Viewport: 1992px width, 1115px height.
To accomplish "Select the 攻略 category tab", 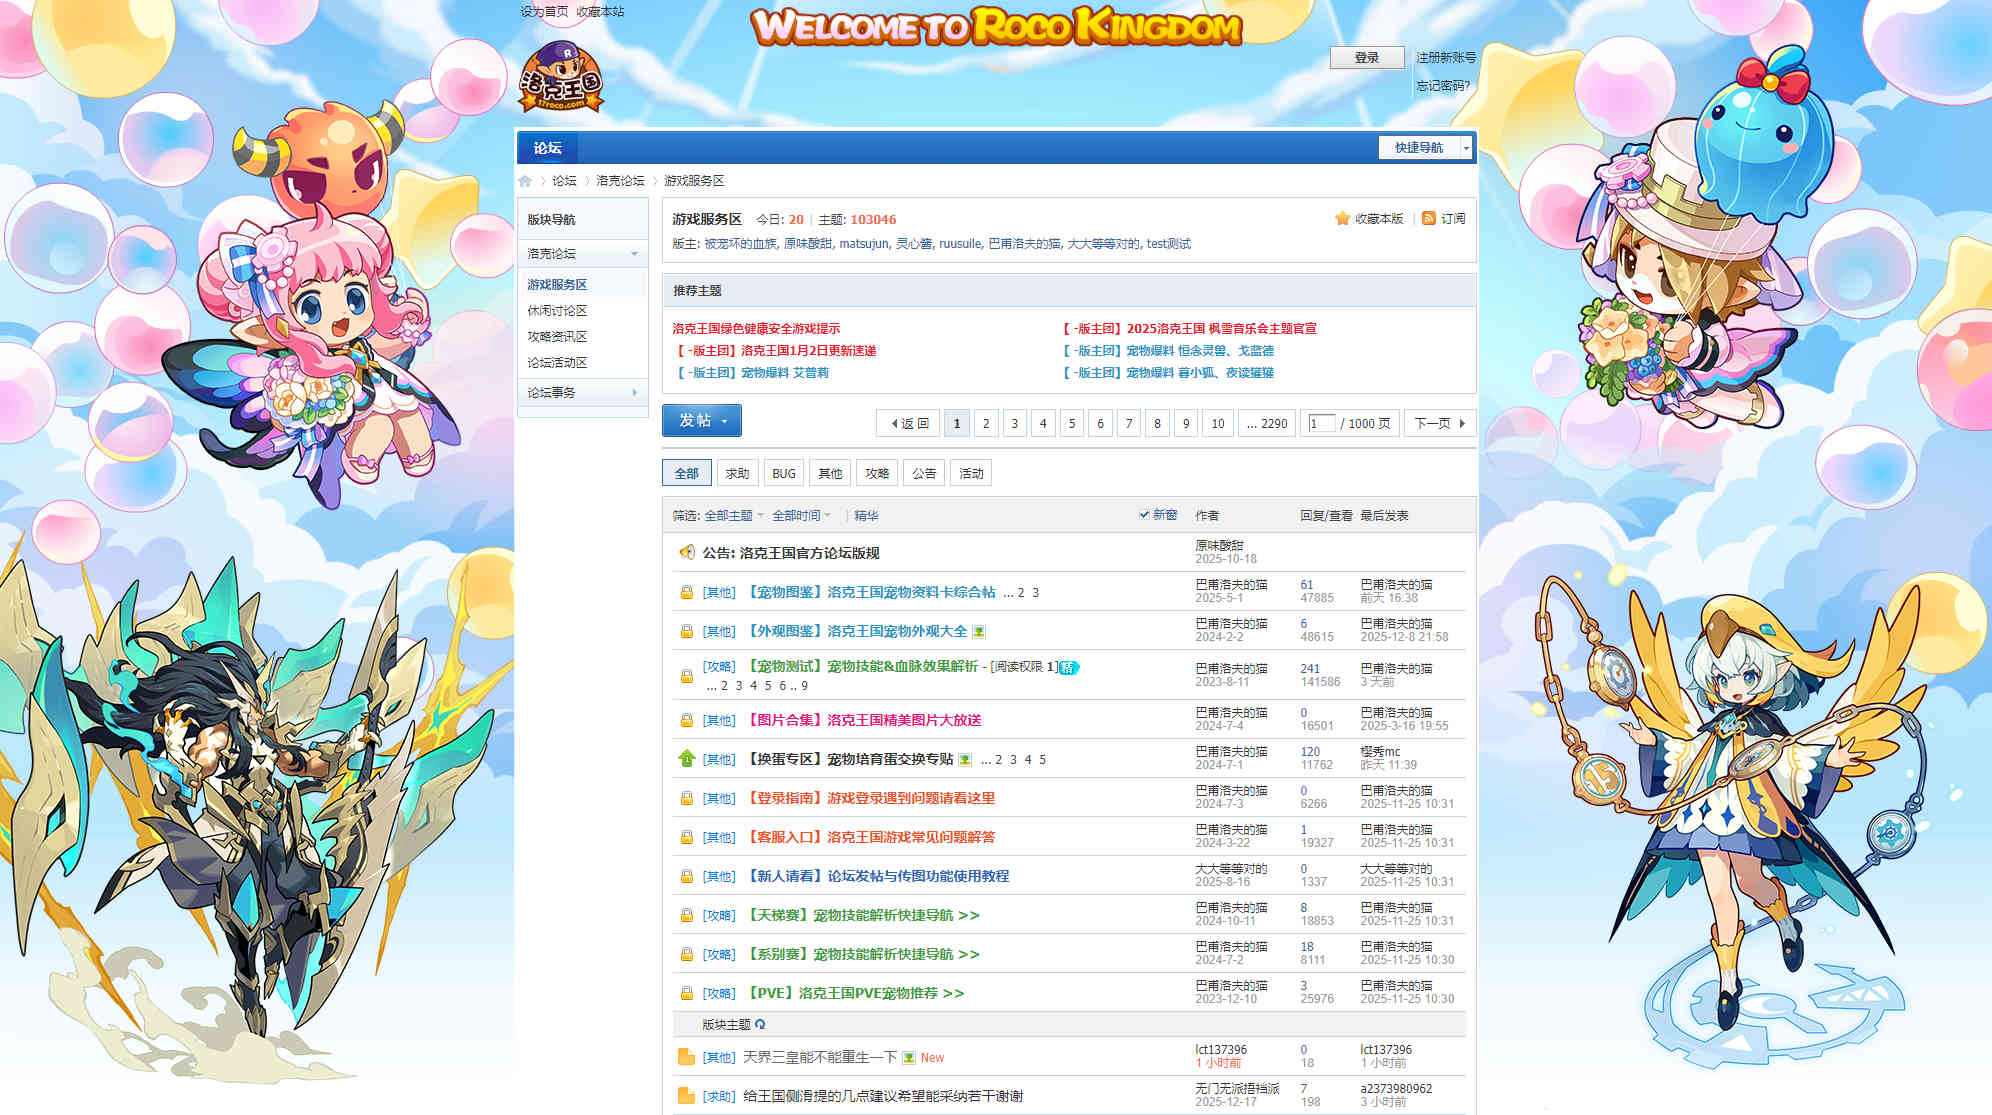I will coord(877,473).
